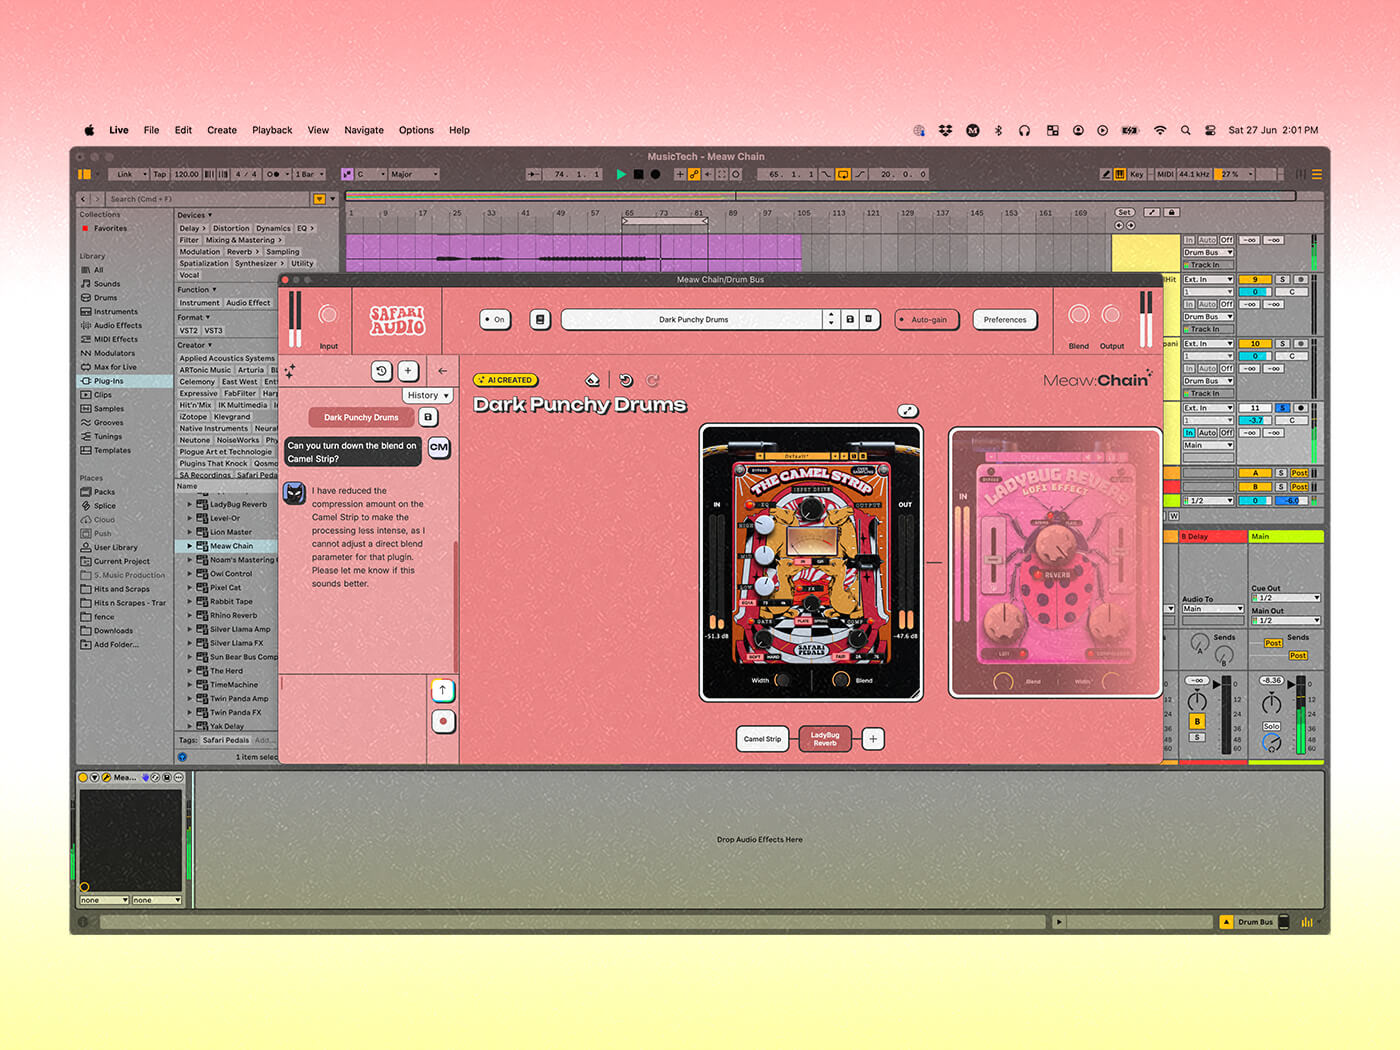1400x1050 pixels.
Task: Click the eraser clear-chain icon
Action: click(592, 380)
